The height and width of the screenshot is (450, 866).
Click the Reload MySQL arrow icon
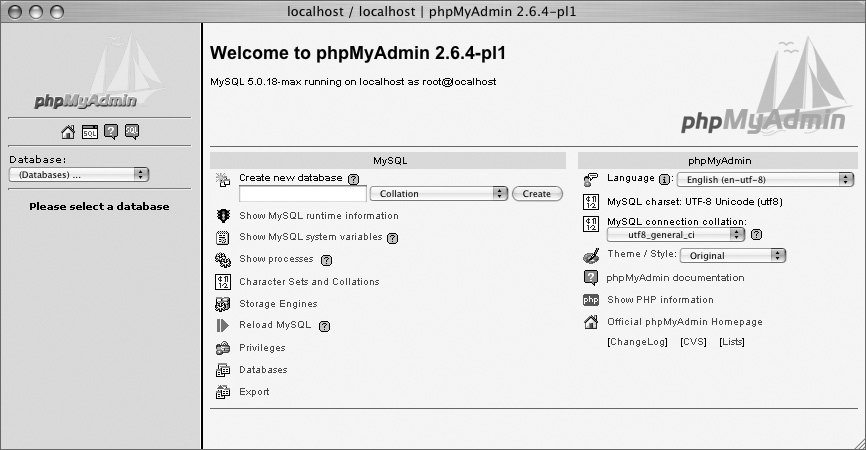223,326
